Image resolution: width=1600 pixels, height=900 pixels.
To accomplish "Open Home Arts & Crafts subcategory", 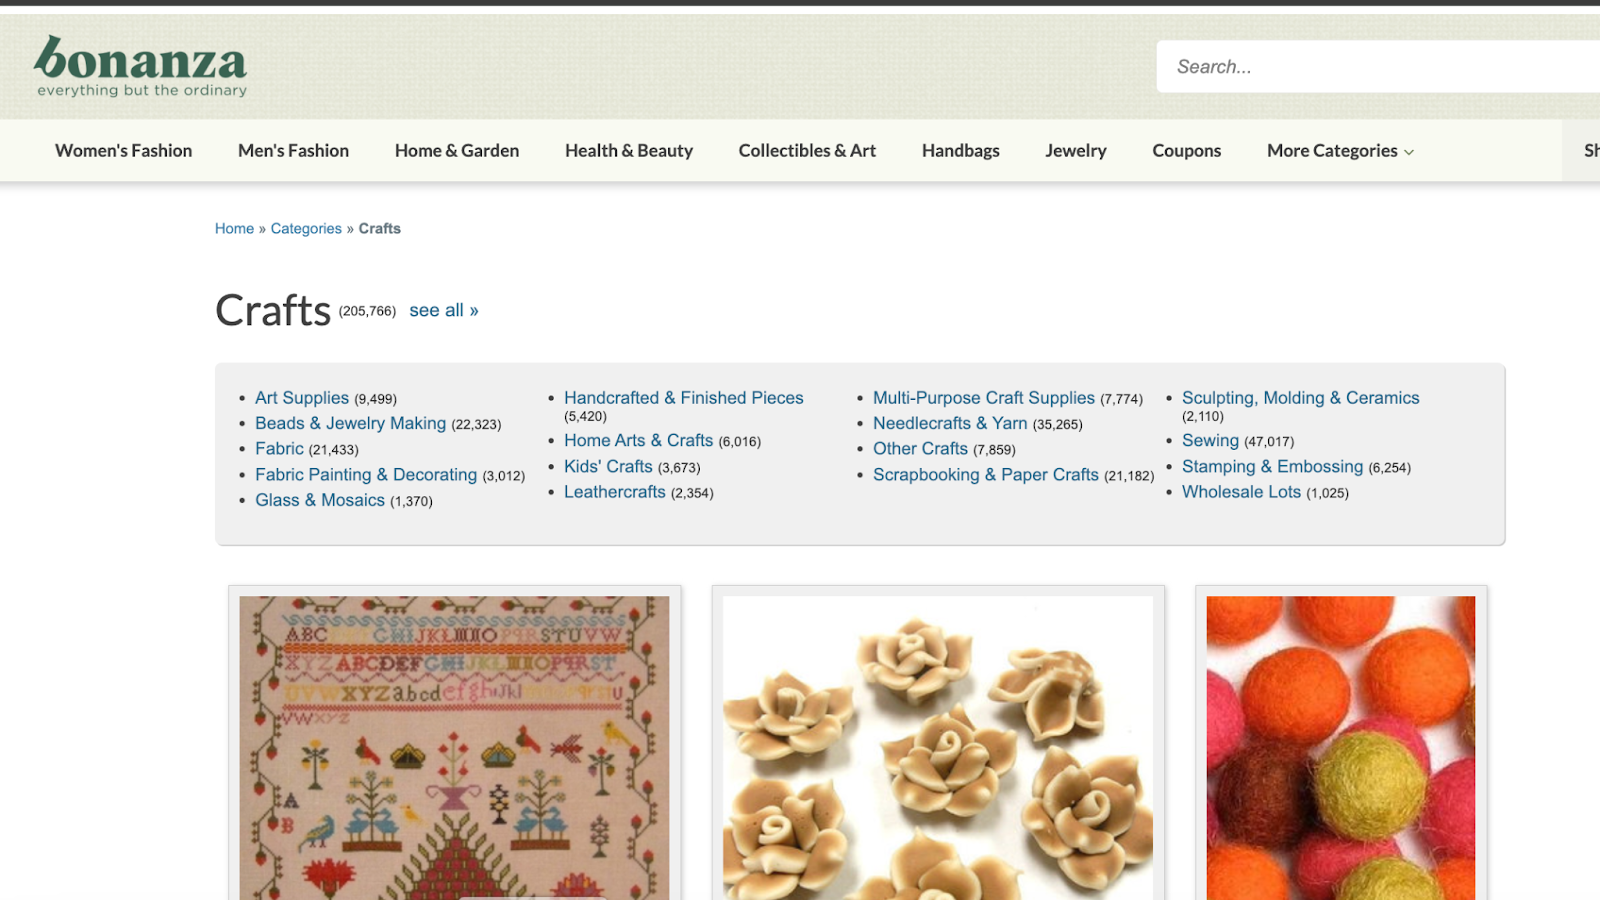I will pyautogui.click(x=638, y=441).
